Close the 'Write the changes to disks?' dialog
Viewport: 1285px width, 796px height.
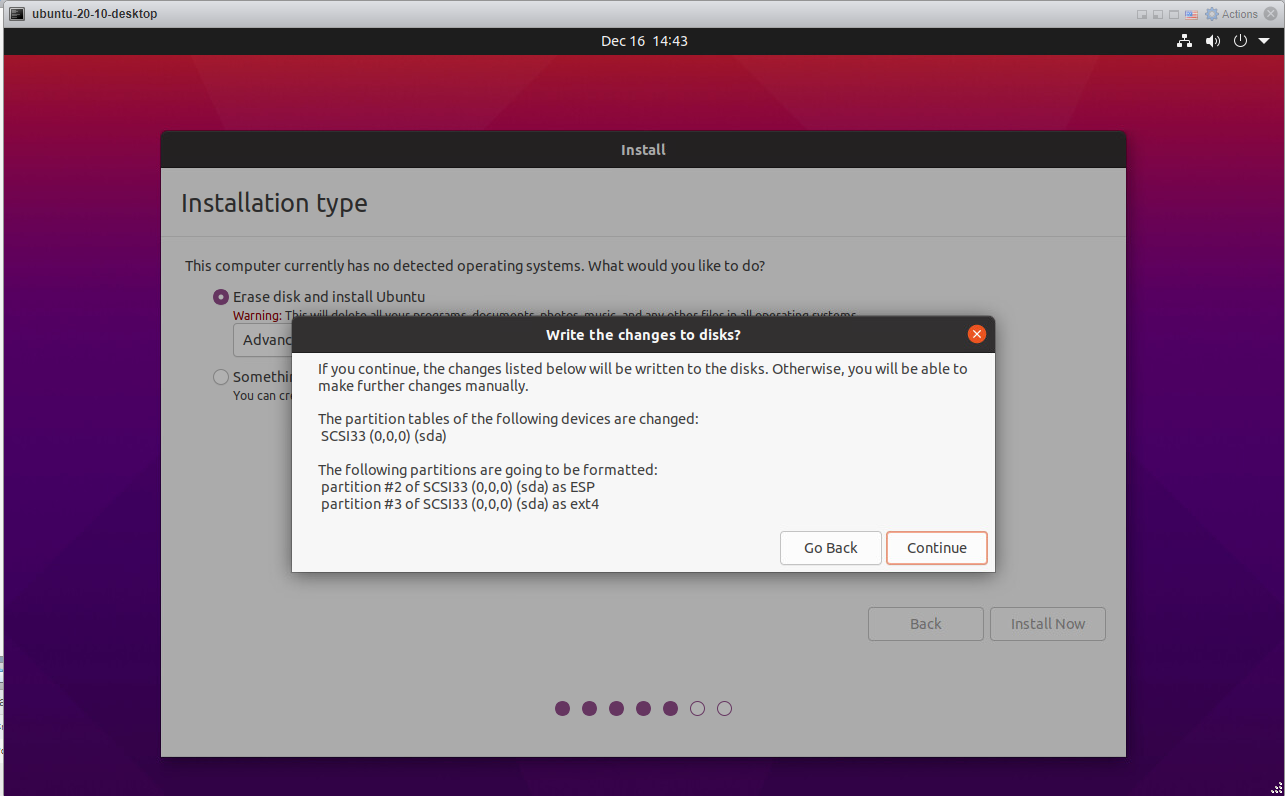[977, 335]
